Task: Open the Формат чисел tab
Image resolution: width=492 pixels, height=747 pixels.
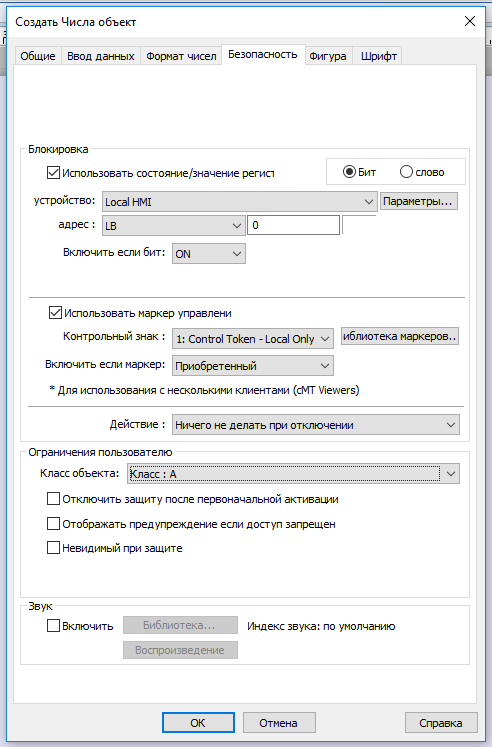Action: point(181,56)
